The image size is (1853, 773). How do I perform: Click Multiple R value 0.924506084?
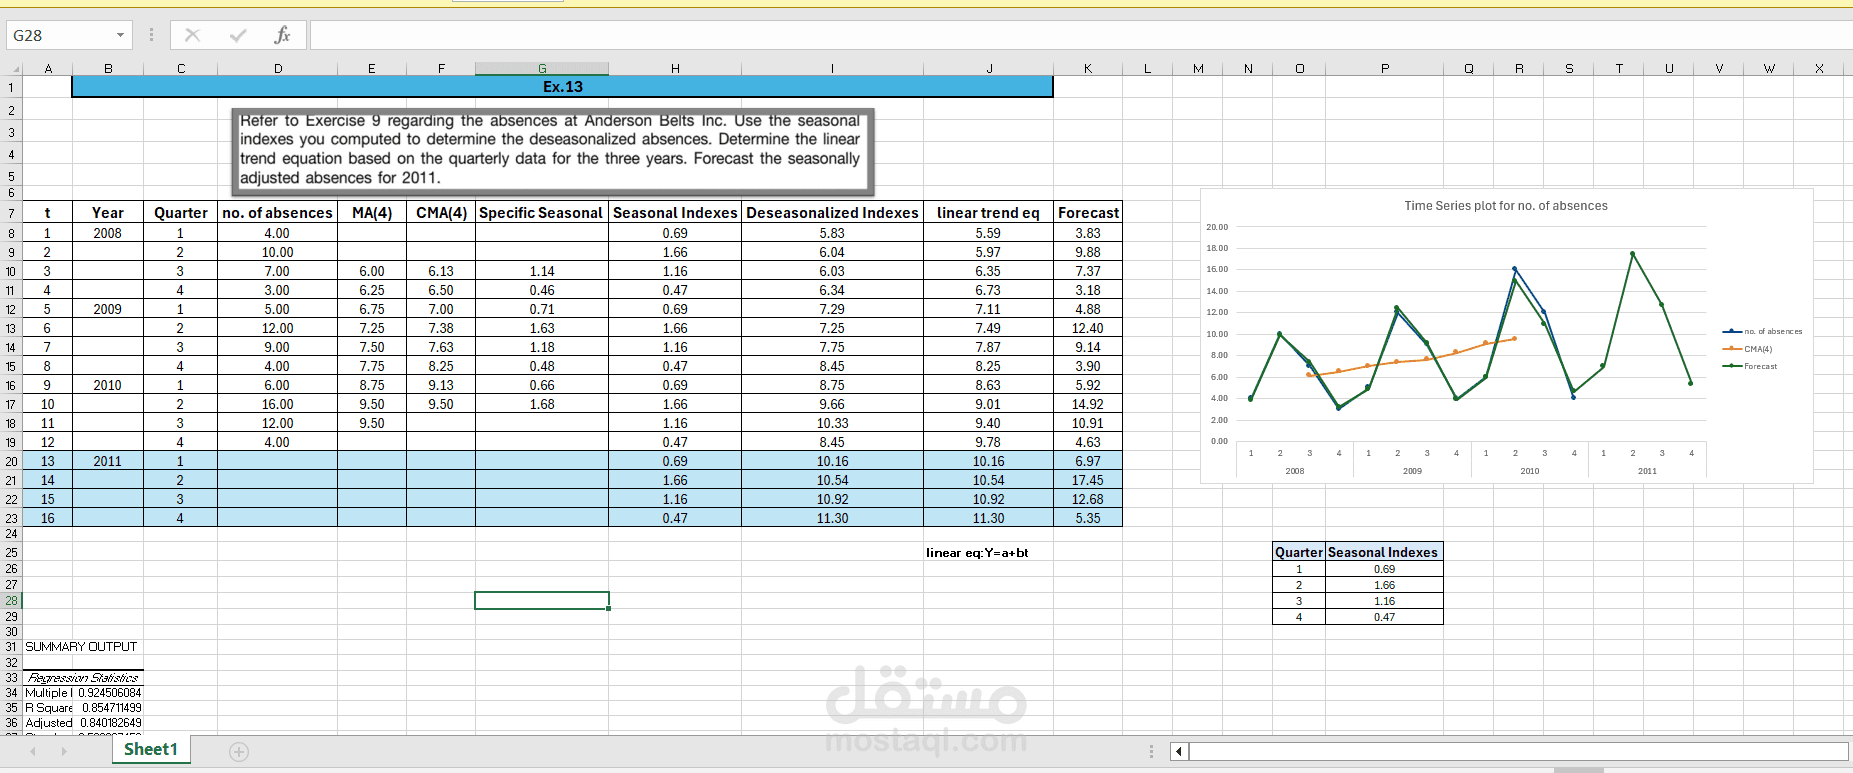(110, 692)
